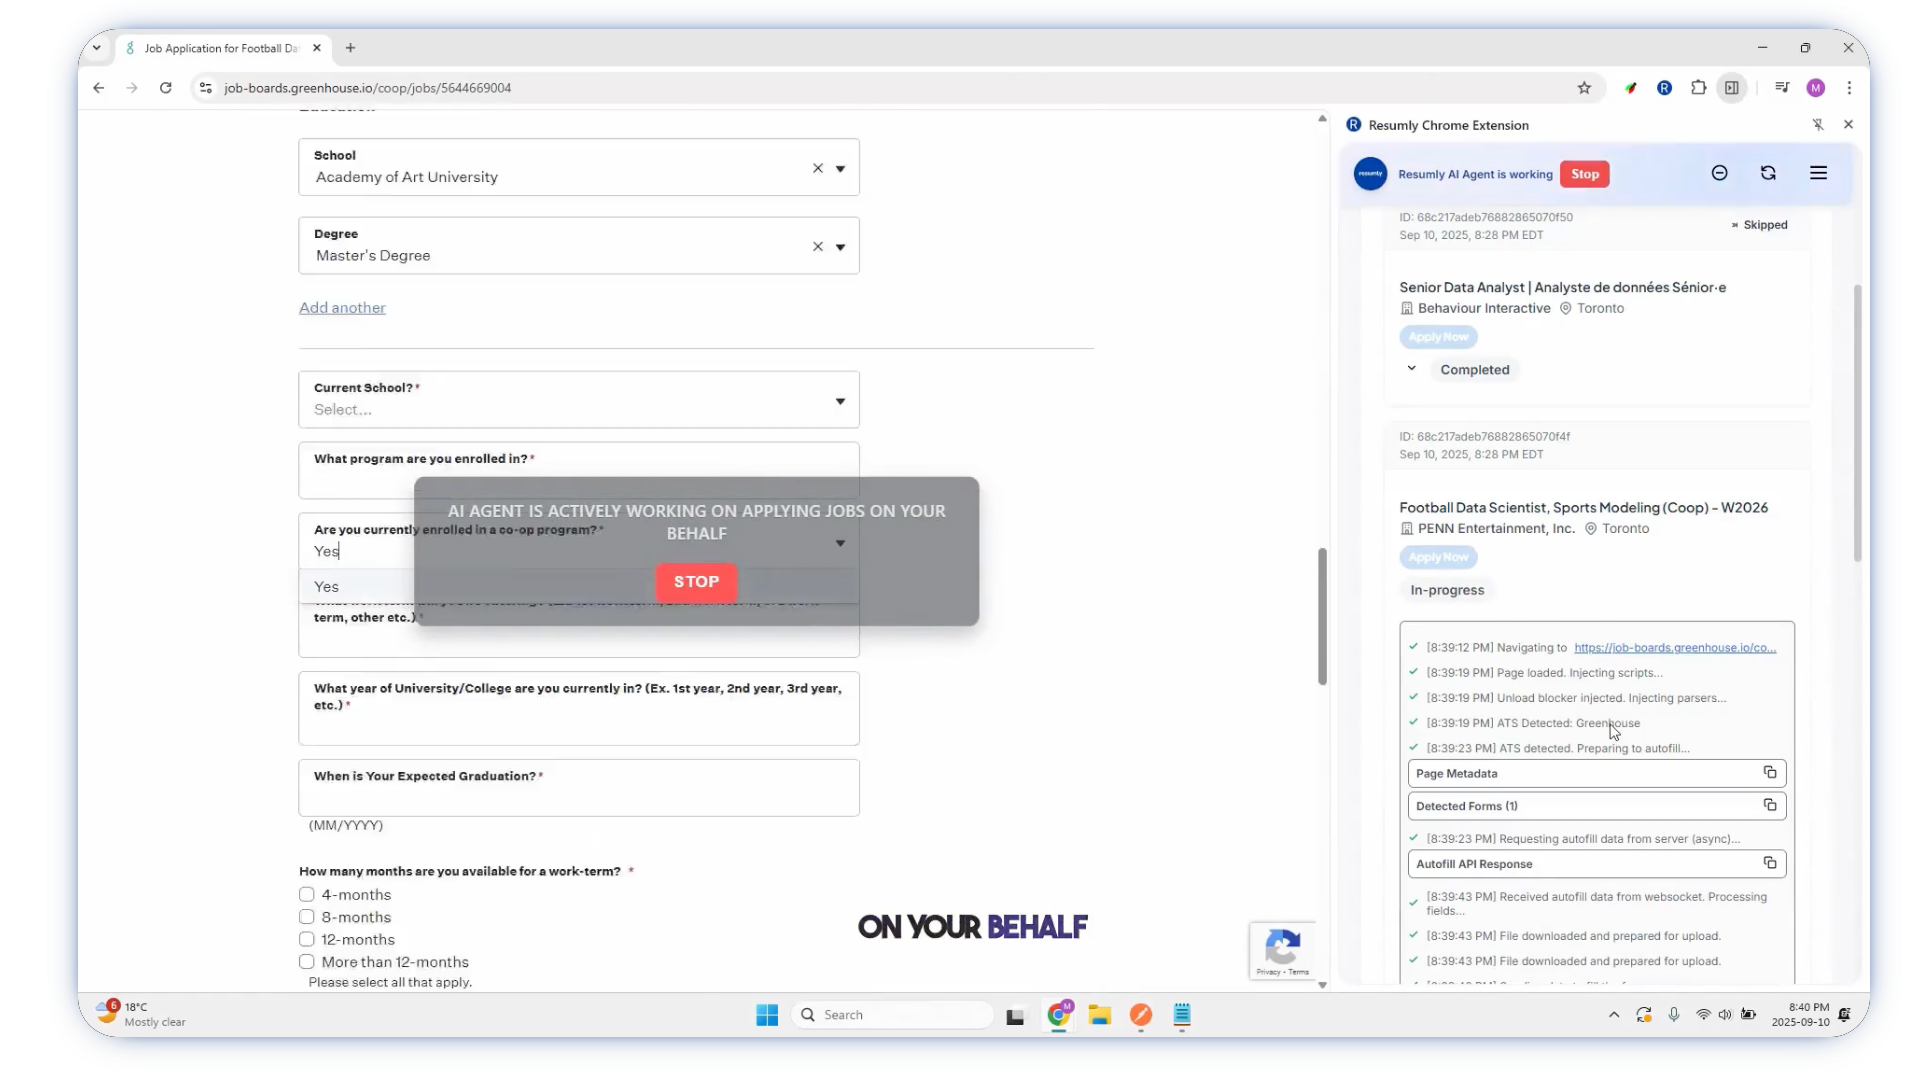Copy the Page Metadata contents
The image size is (1930, 1090).
click(1769, 773)
